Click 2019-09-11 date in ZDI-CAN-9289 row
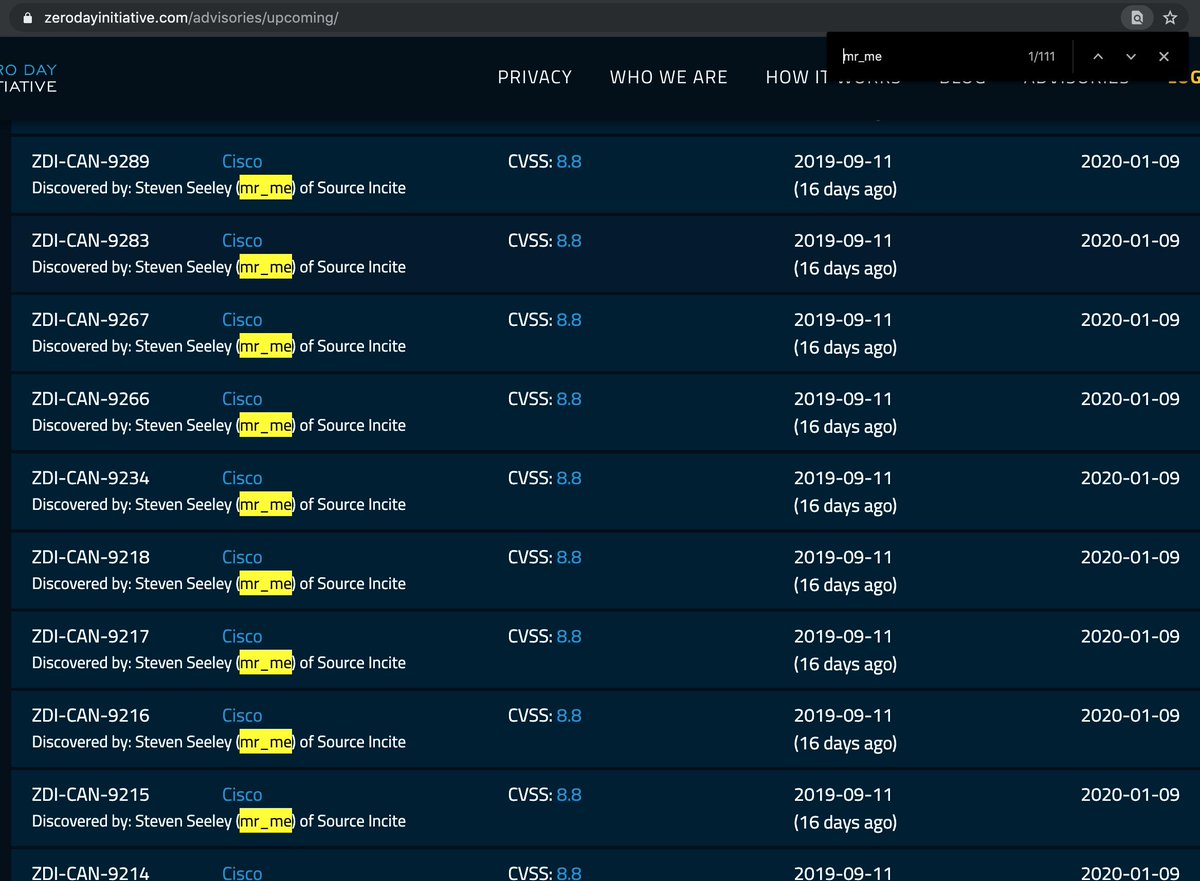 click(x=843, y=161)
